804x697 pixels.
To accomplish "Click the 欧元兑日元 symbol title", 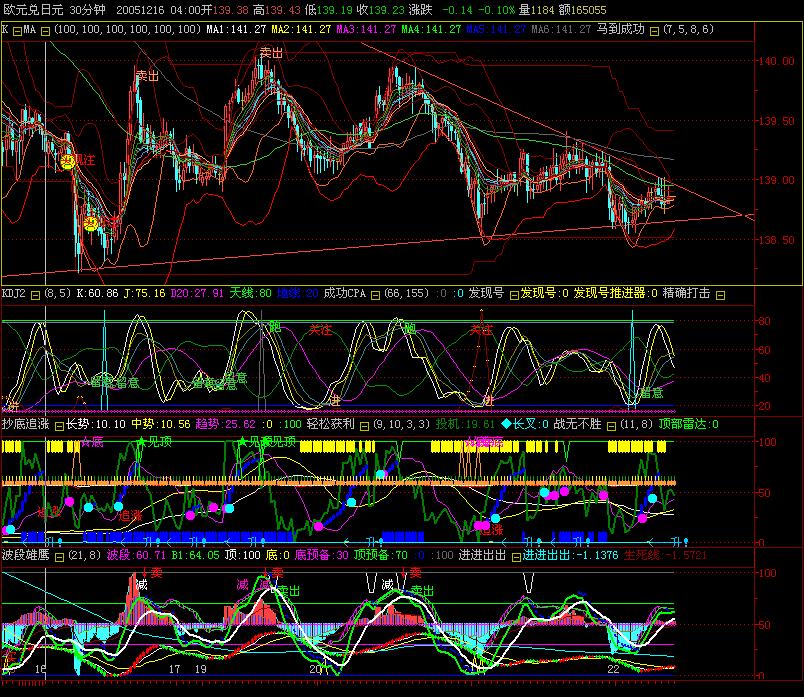I will point(33,10).
